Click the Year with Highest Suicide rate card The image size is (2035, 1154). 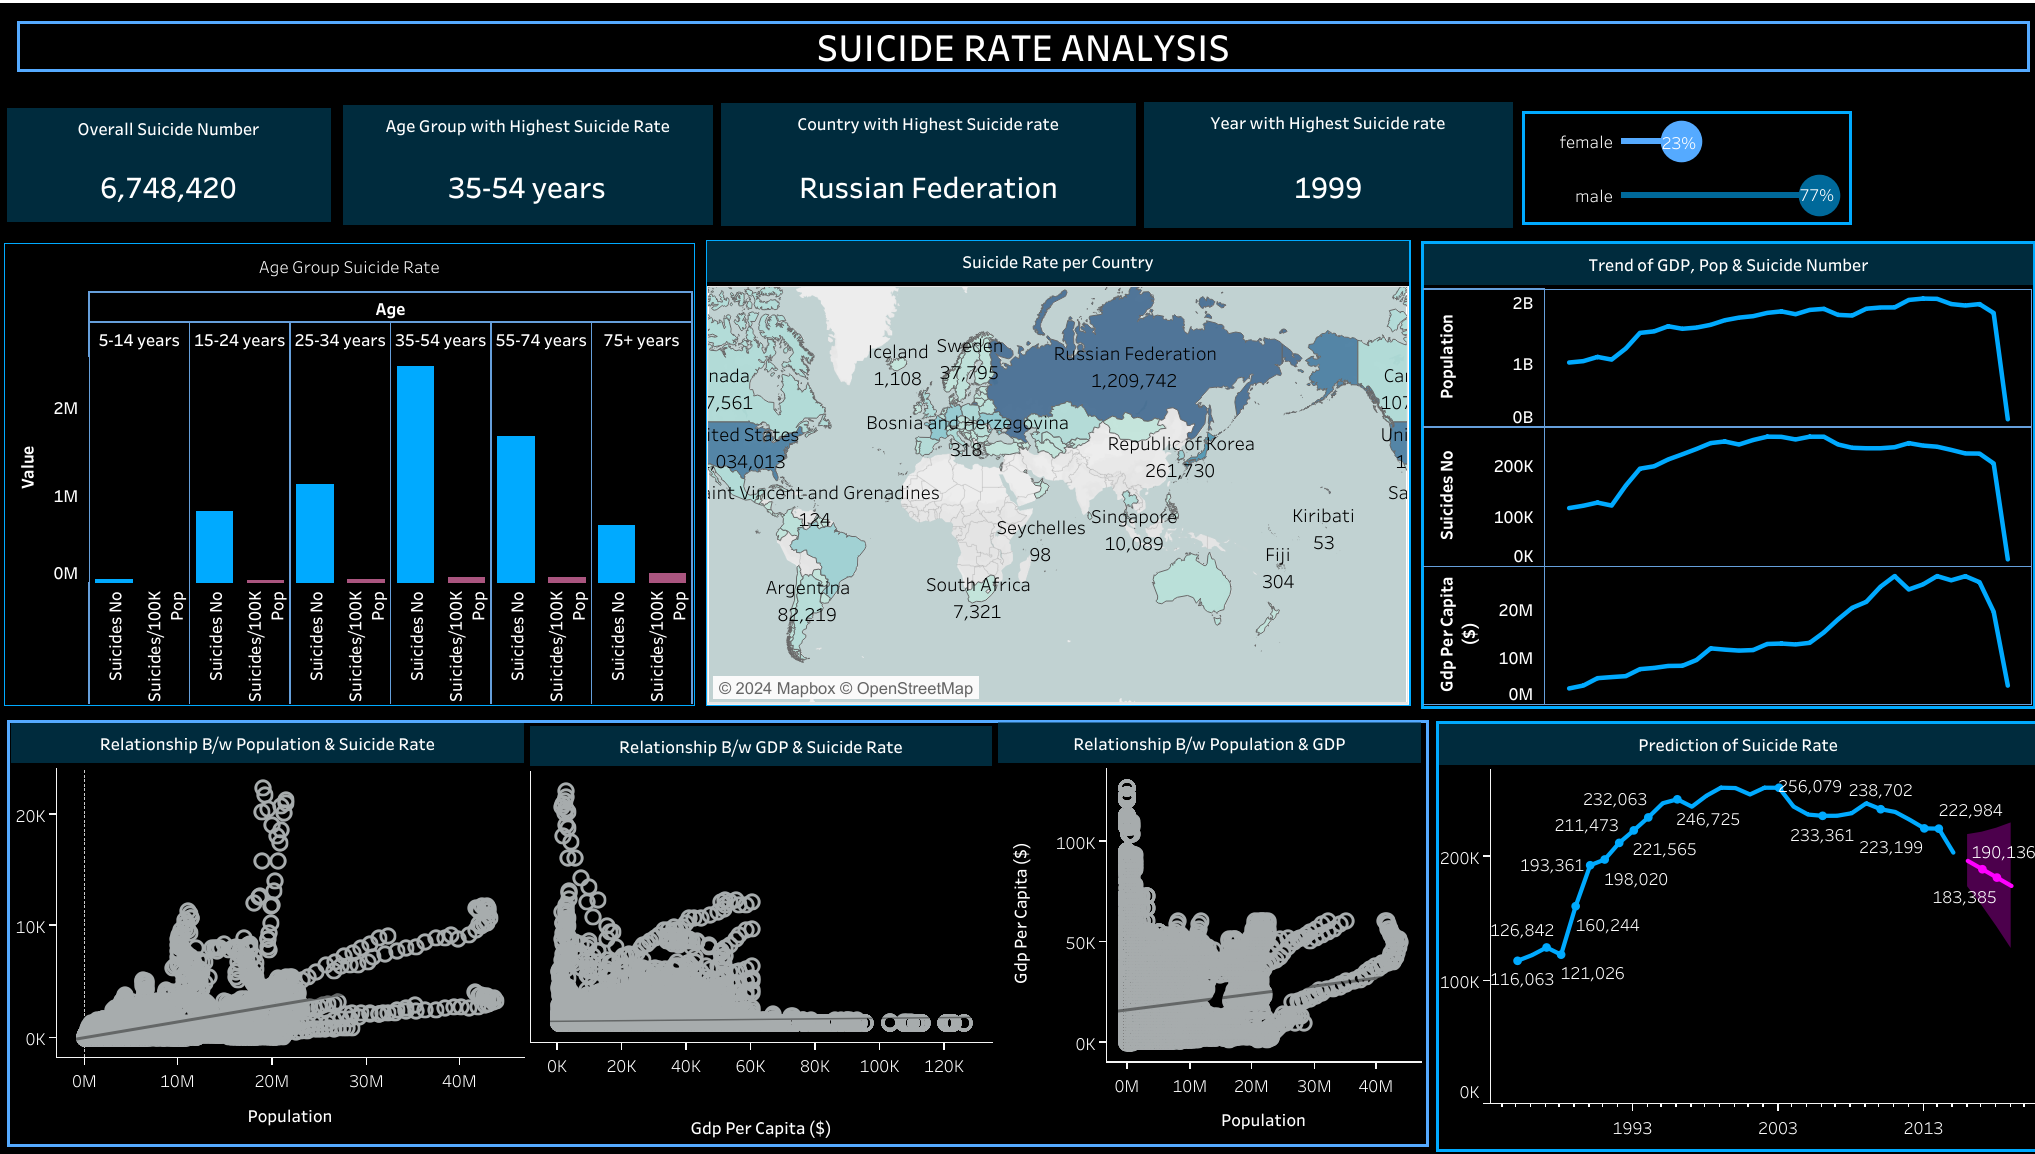[1328, 164]
